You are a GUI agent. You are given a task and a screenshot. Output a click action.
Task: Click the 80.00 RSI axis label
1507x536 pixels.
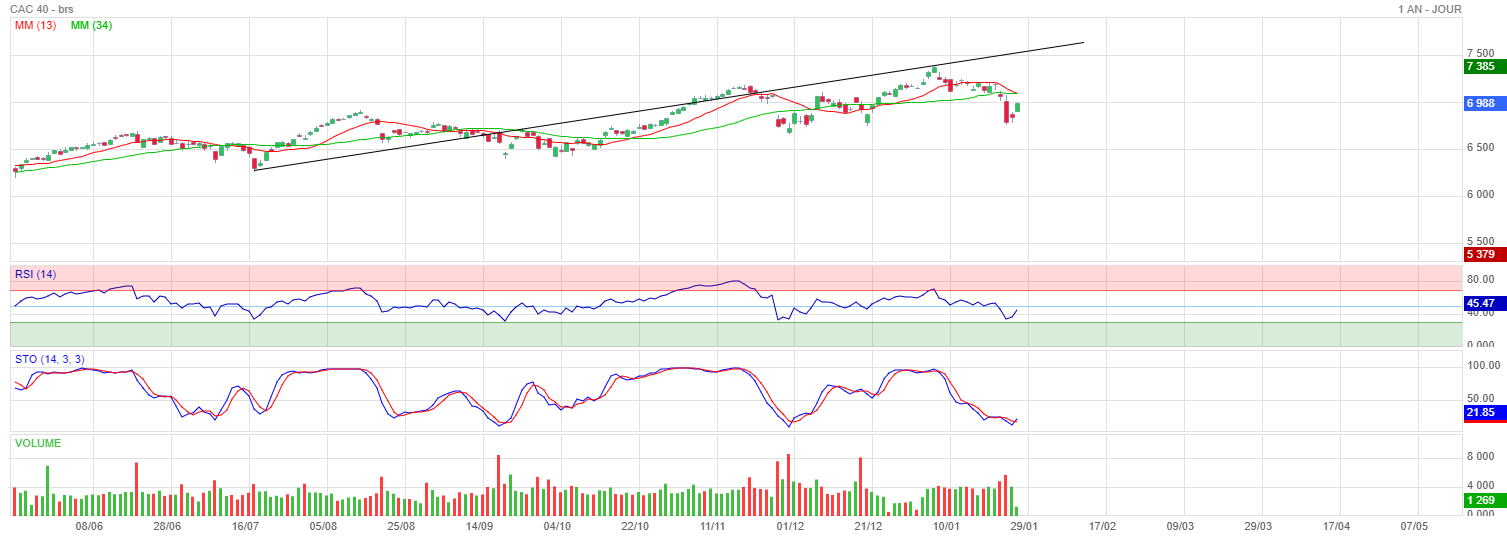point(1481,279)
